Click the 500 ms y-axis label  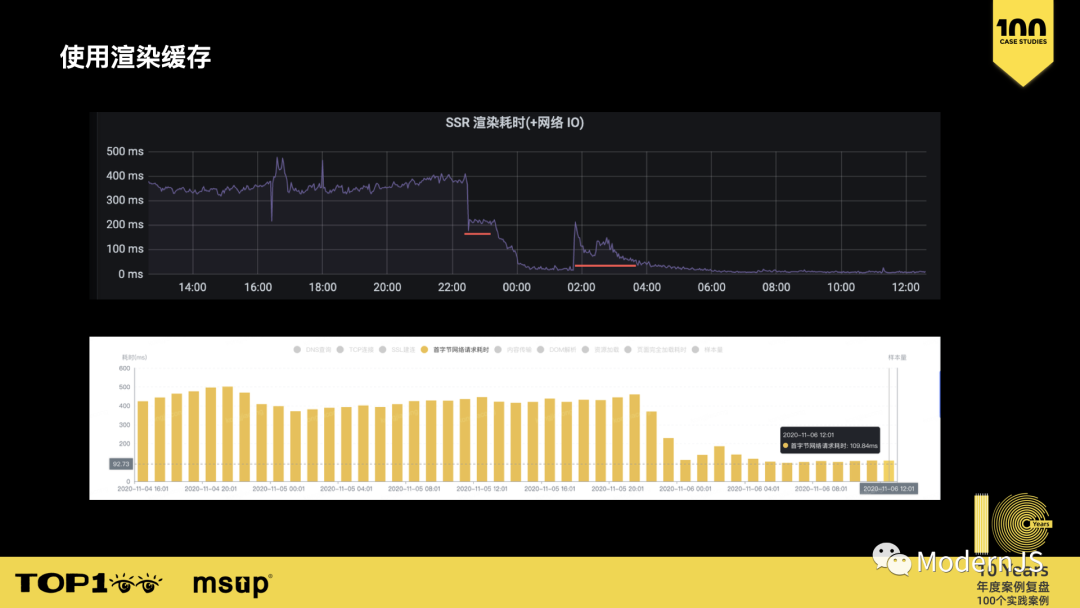(125, 151)
